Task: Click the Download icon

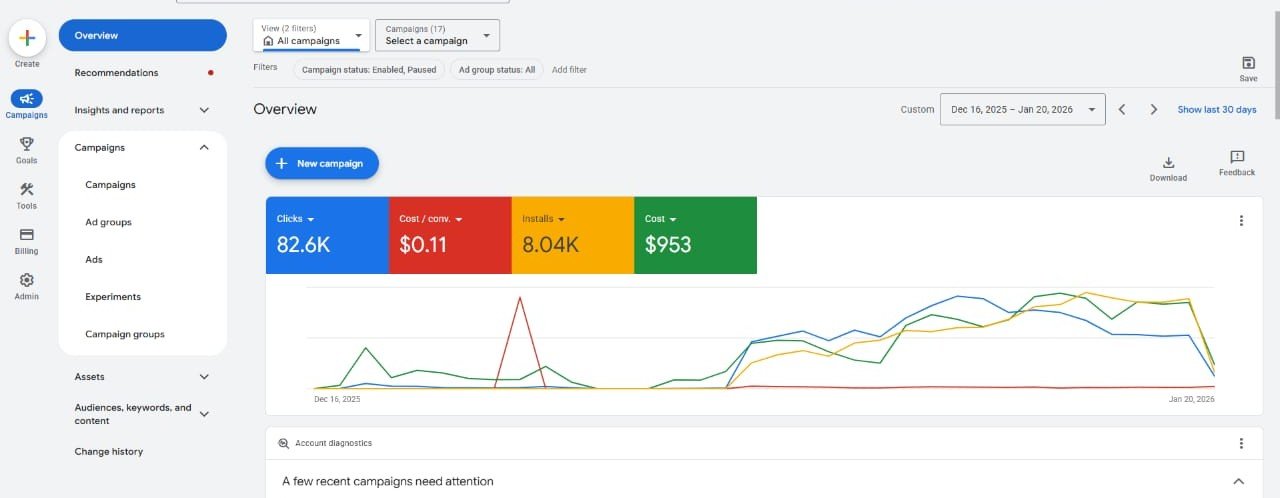Action: (x=1168, y=163)
